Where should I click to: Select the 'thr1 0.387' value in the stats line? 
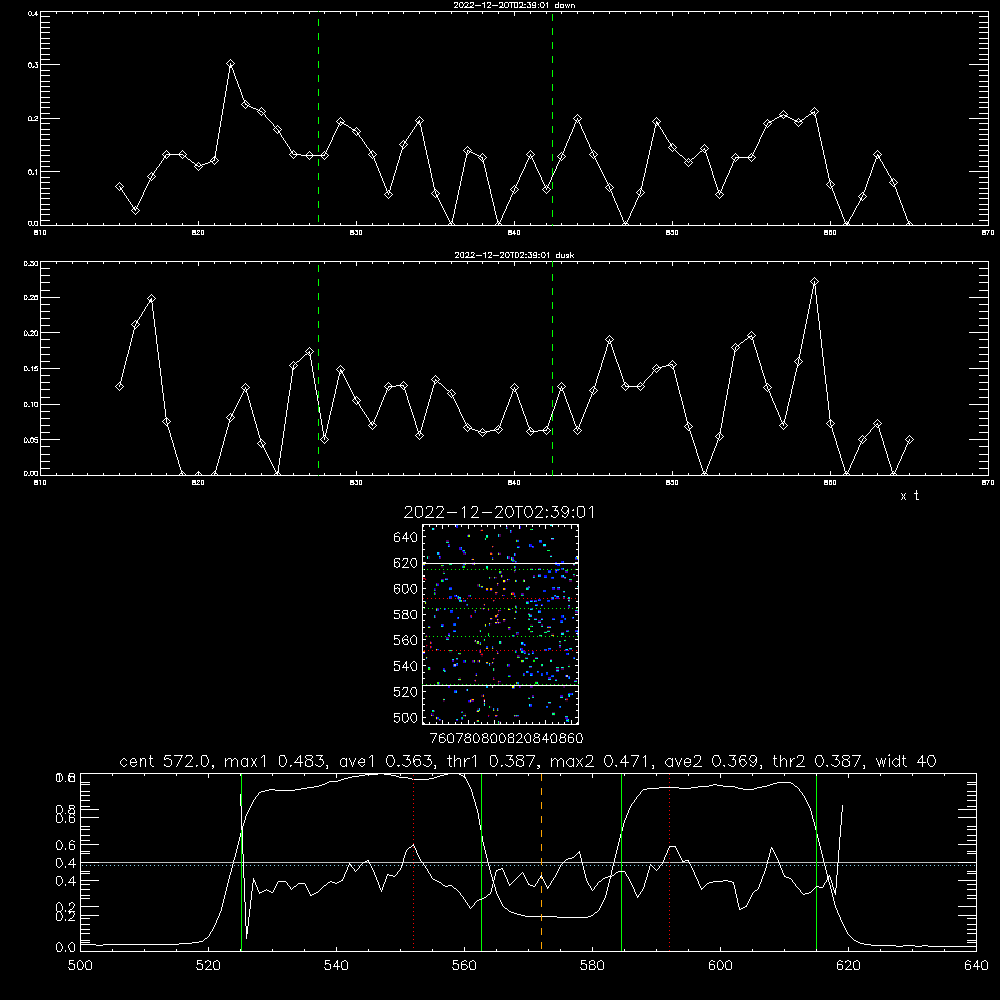click(492, 761)
